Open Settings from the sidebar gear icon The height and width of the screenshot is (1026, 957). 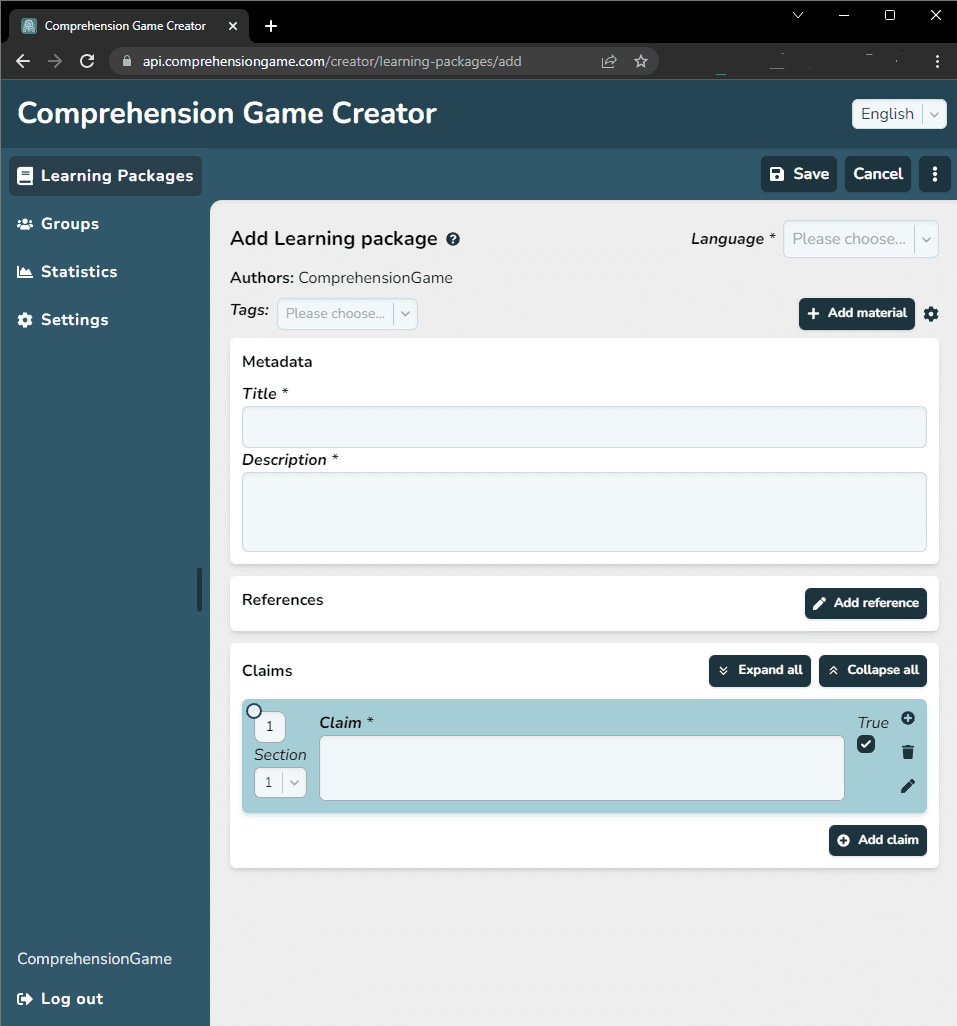[x=24, y=319]
